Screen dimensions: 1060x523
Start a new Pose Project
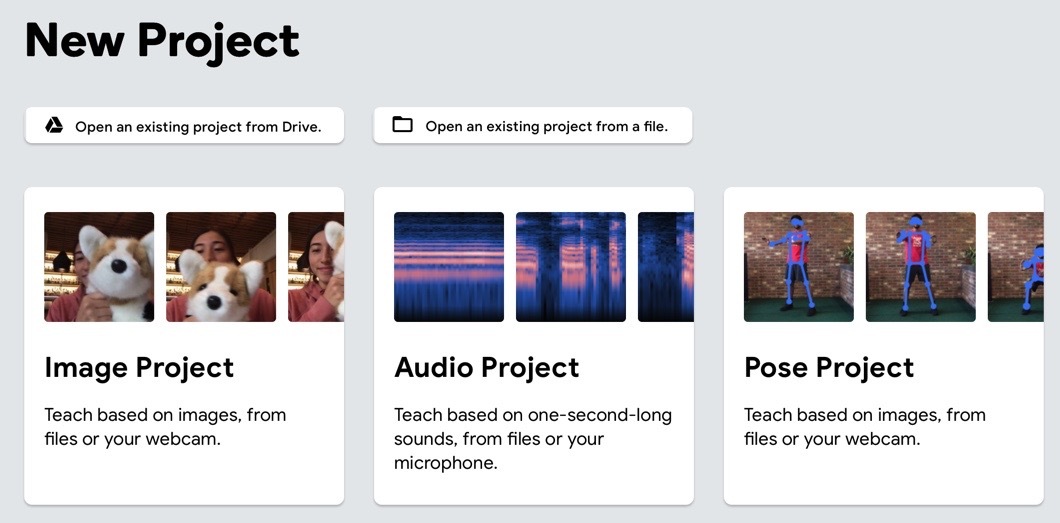tap(884, 346)
